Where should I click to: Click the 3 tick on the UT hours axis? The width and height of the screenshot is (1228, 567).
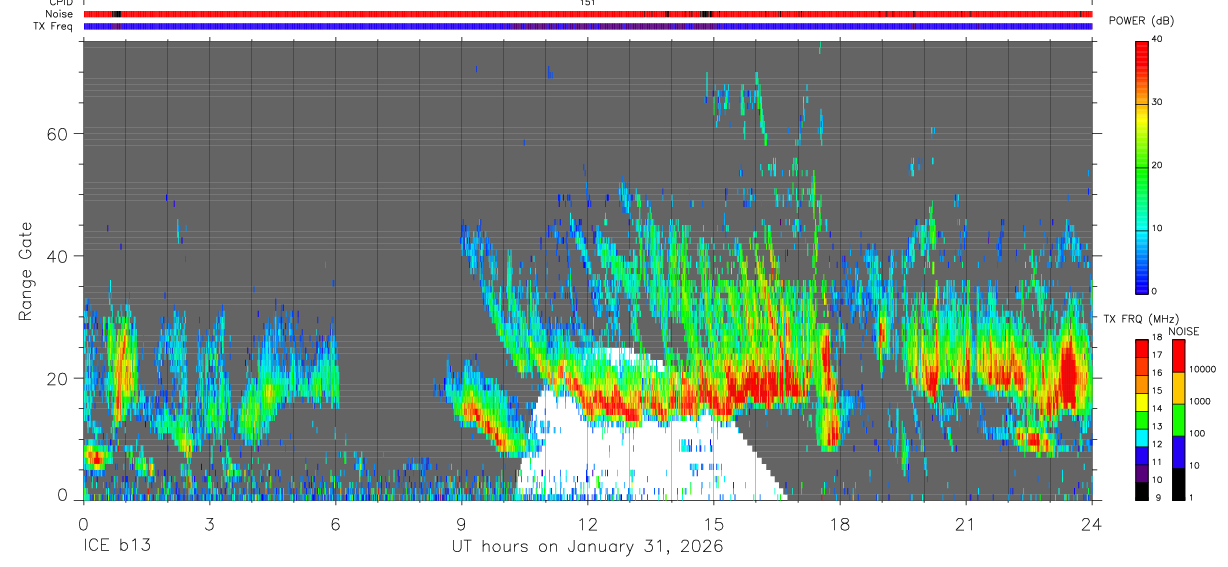[209, 523]
